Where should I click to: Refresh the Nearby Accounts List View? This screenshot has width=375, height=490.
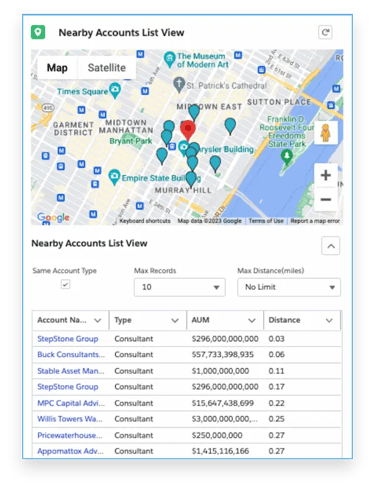[325, 32]
